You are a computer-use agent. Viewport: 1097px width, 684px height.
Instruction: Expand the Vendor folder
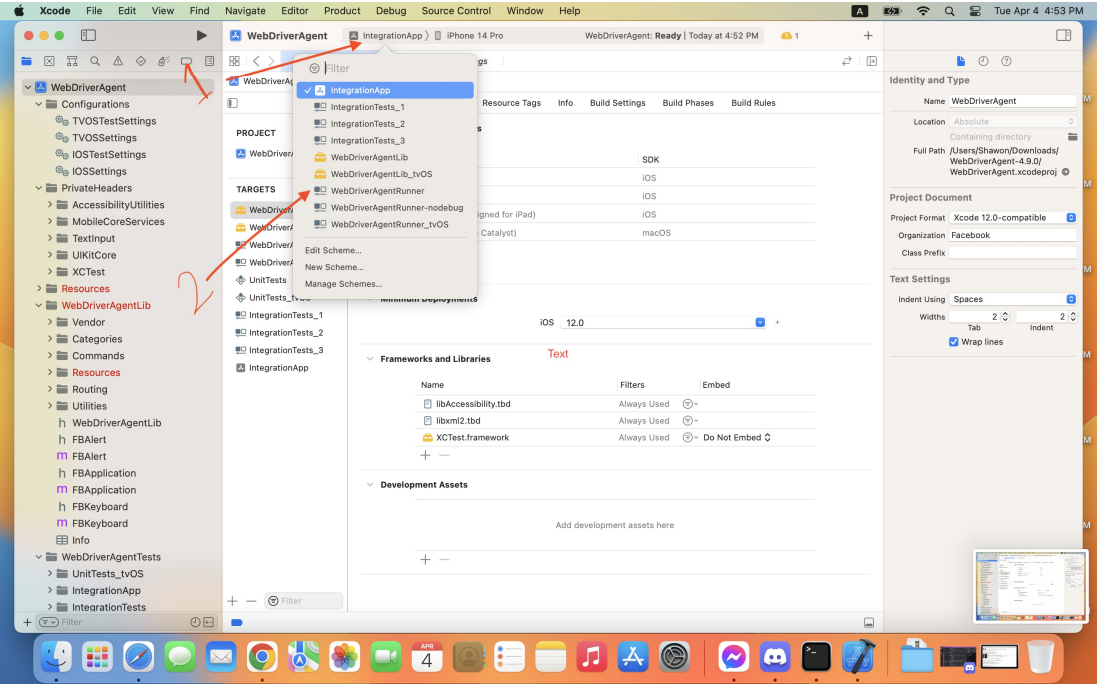(x=50, y=322)
